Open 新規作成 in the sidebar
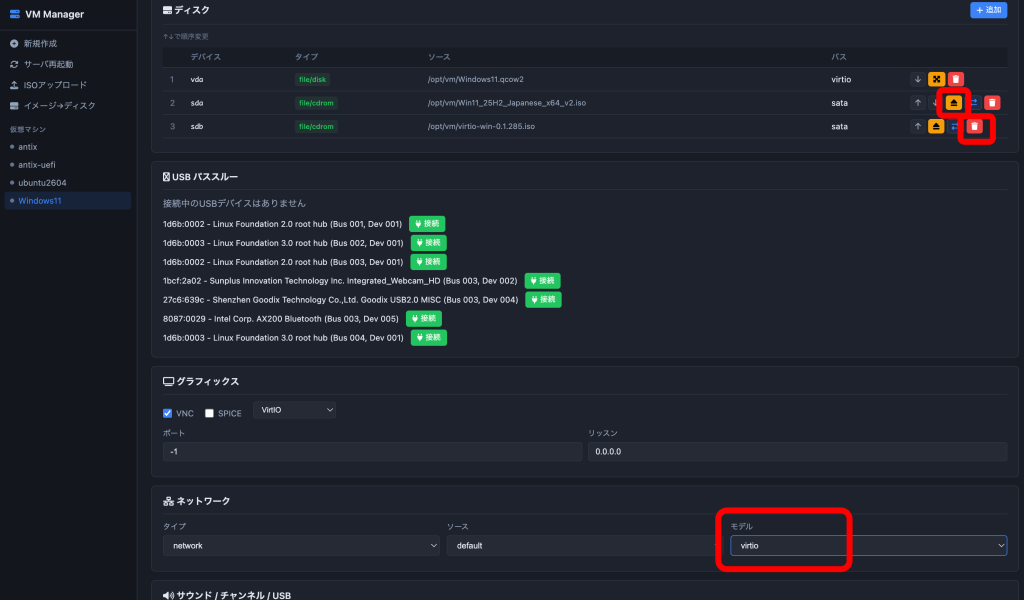Image resolution: width=1024 pixels, height=600 pixels. tap(40, 44)
